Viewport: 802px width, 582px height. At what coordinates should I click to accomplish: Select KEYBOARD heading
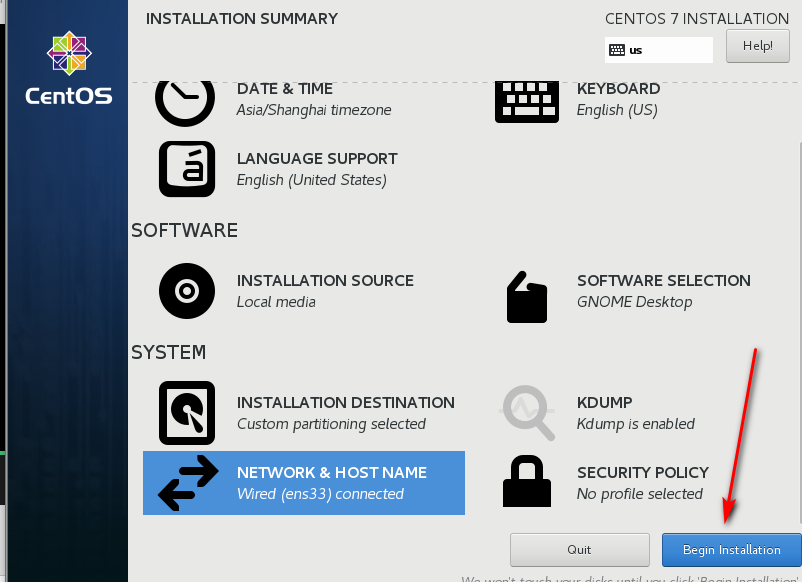tap(618, 88)
